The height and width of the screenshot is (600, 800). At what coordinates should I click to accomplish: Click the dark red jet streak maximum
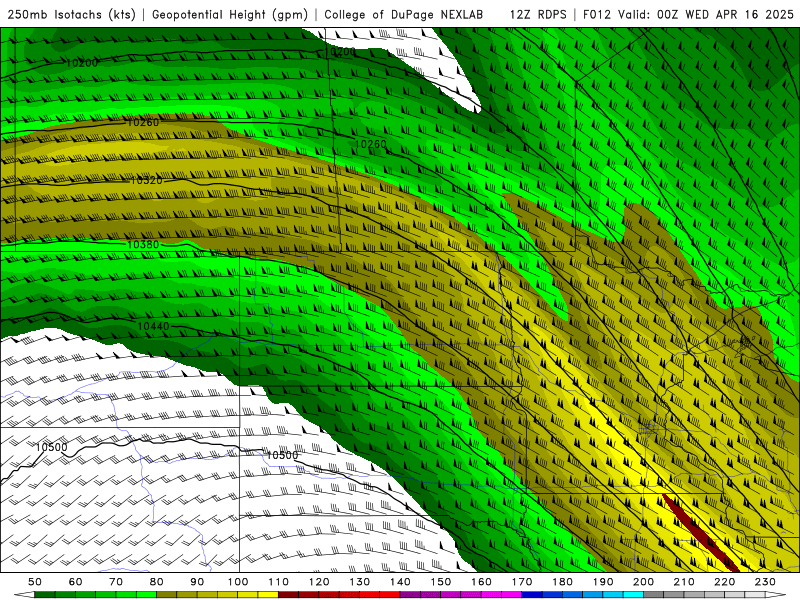700,533
